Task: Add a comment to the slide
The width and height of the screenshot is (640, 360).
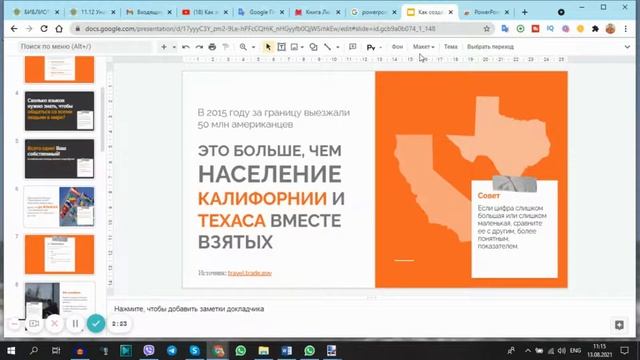Action: point(352,47)
